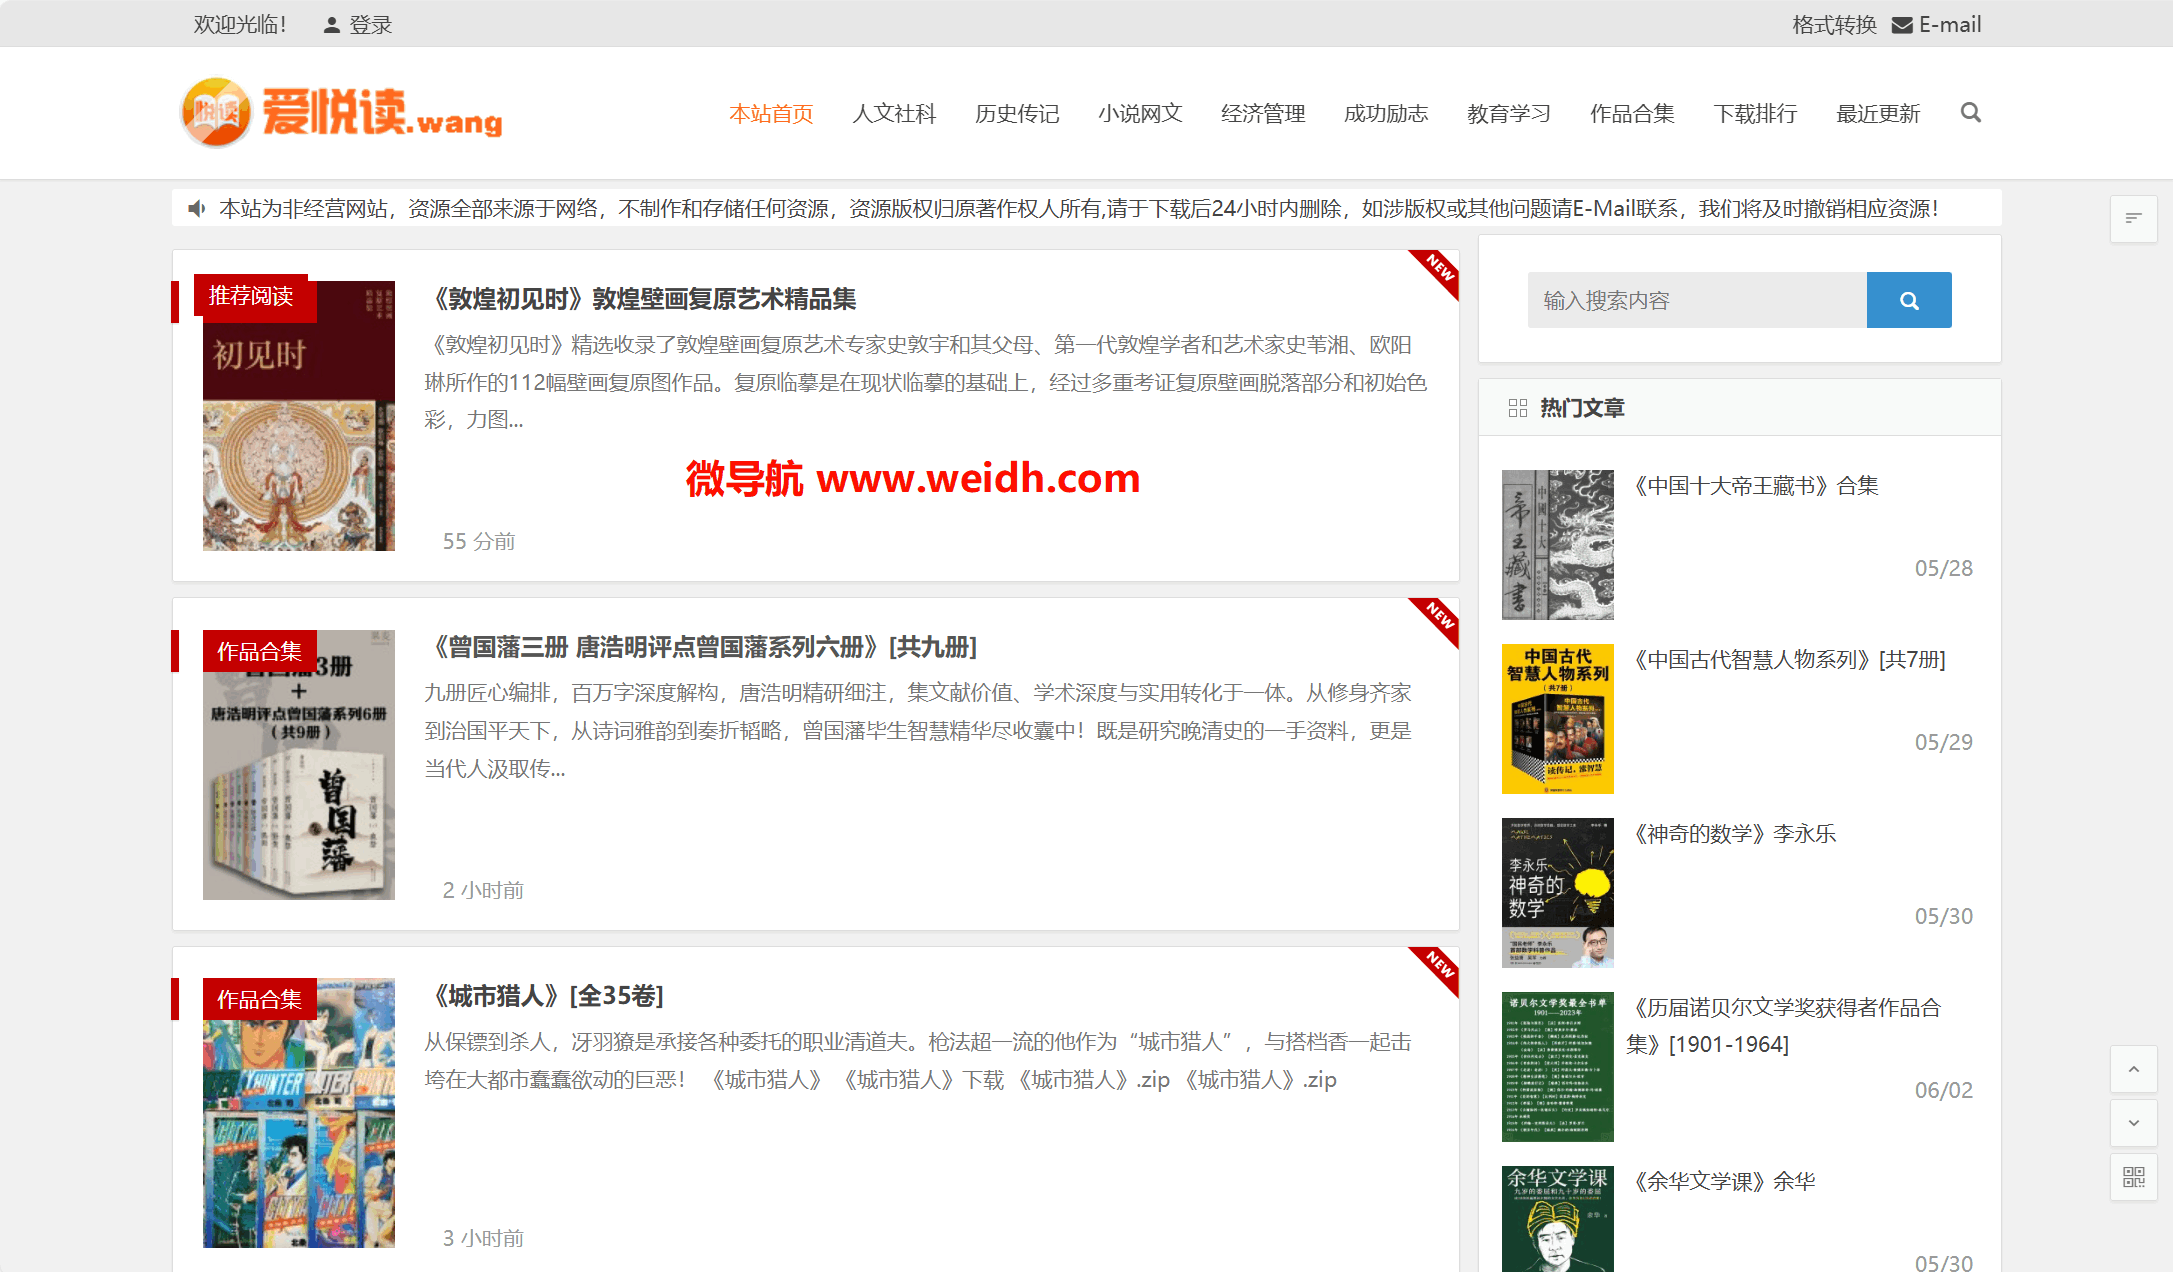This screenshot has width=2173, height=1272.
Task: Open 最近更新 in the navigation
Action: pyautogui.click(x=1878, y=113)
